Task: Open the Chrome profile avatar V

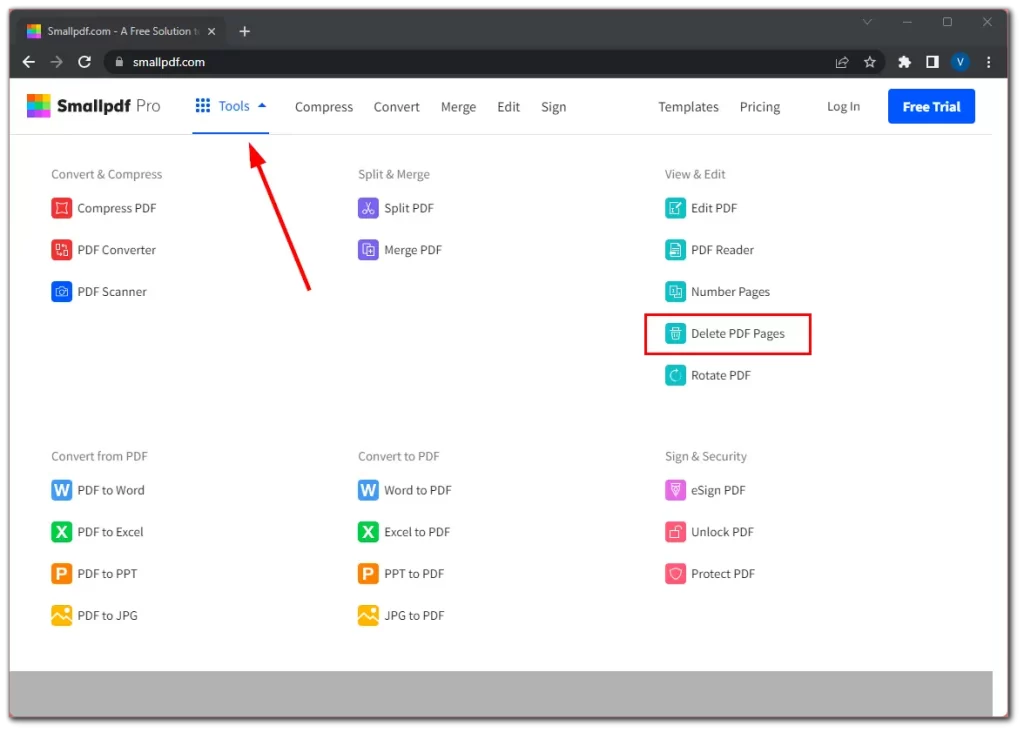Action: pyautogui.click(x=960, y=62)
